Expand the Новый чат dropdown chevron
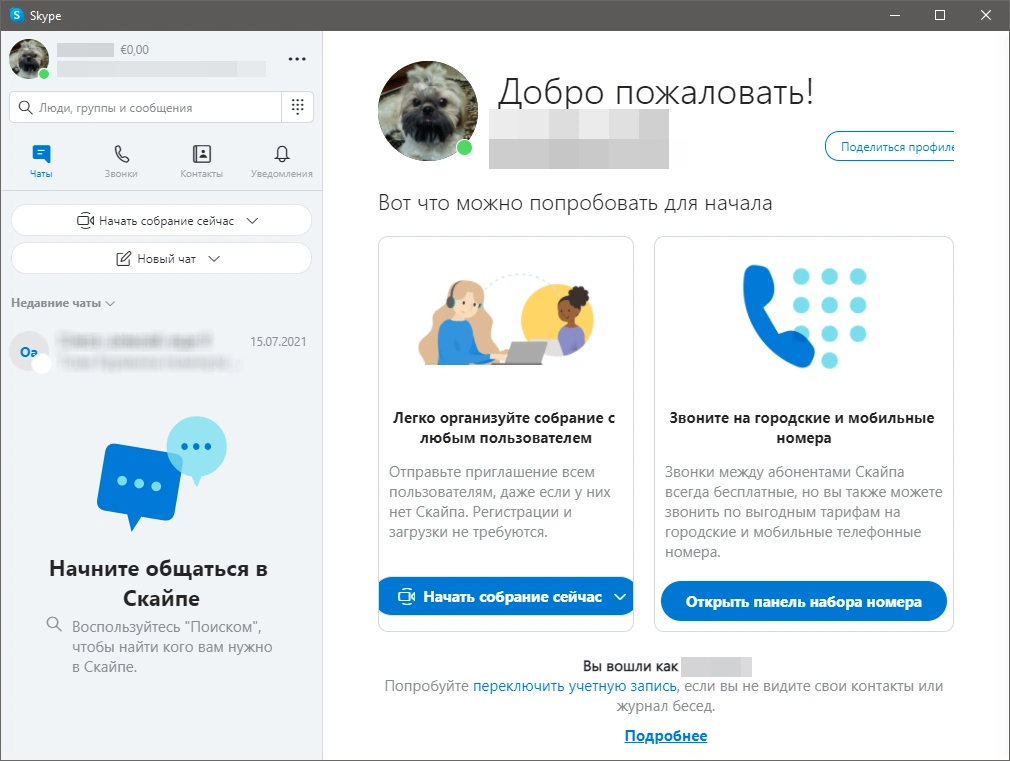Screen dimensions: 1010x761 pyautogui.click(x=214, y=258)
